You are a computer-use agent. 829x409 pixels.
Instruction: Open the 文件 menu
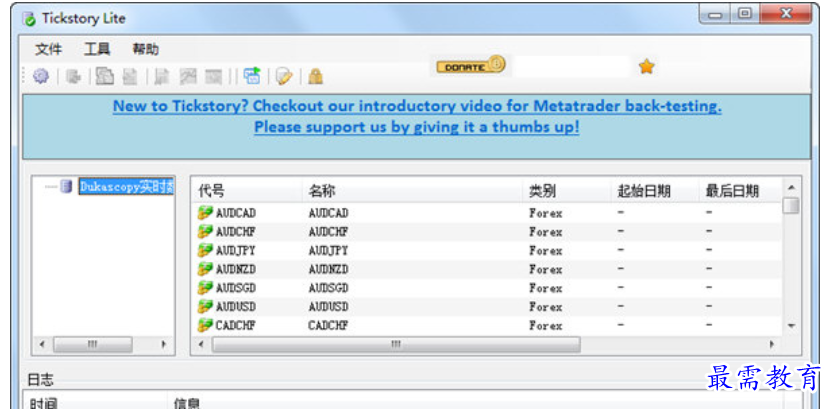coord(49,50)
